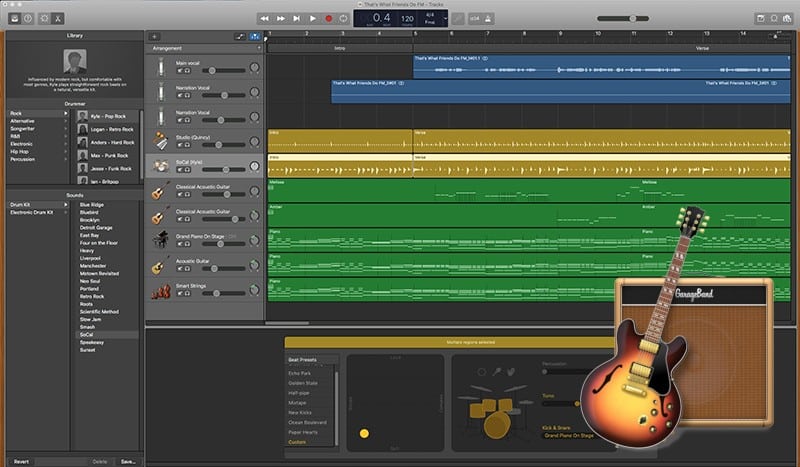Toggle Show Automation button
The image size is (800, 467).
coord(240,36)
